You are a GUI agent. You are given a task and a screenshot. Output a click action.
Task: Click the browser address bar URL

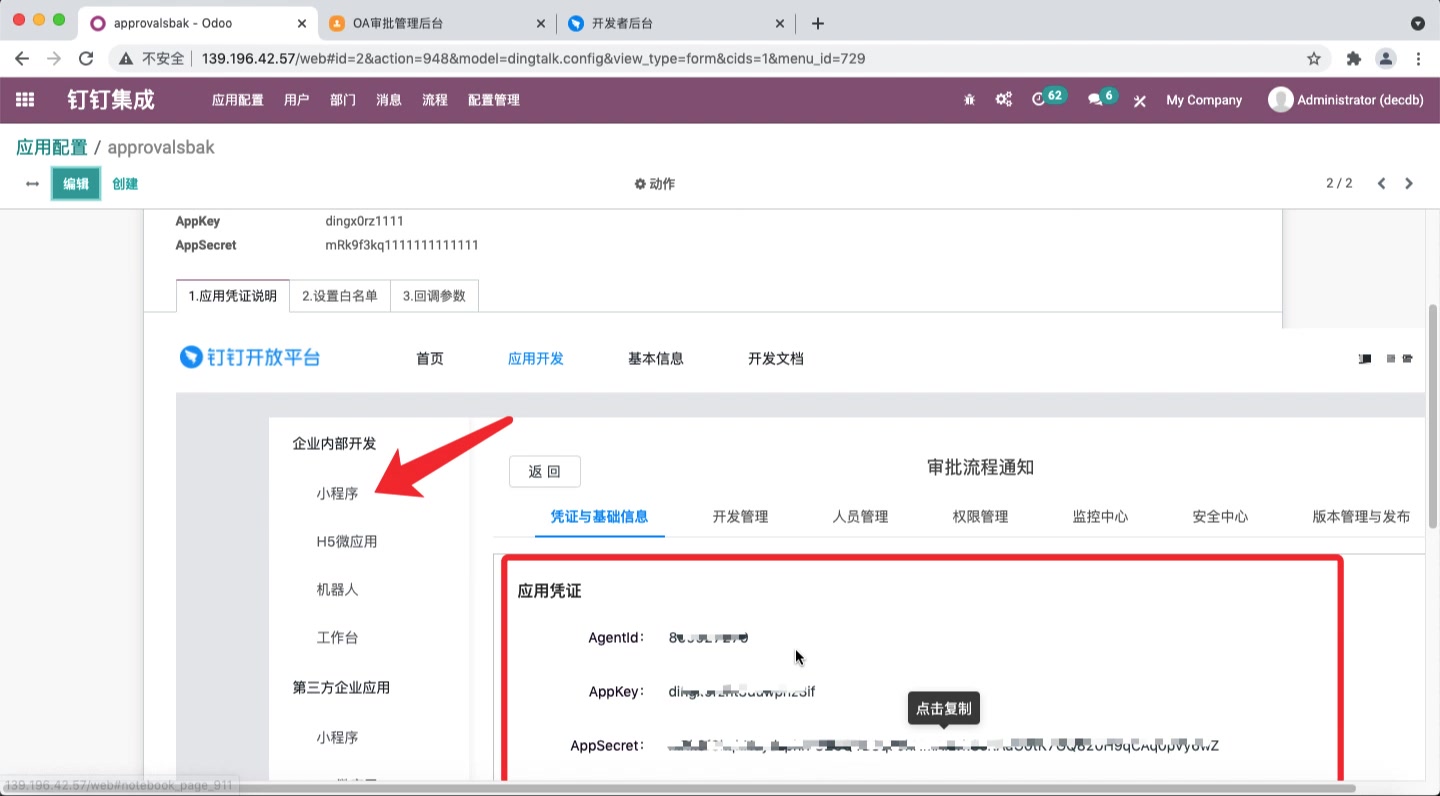[x=533, y=59]
